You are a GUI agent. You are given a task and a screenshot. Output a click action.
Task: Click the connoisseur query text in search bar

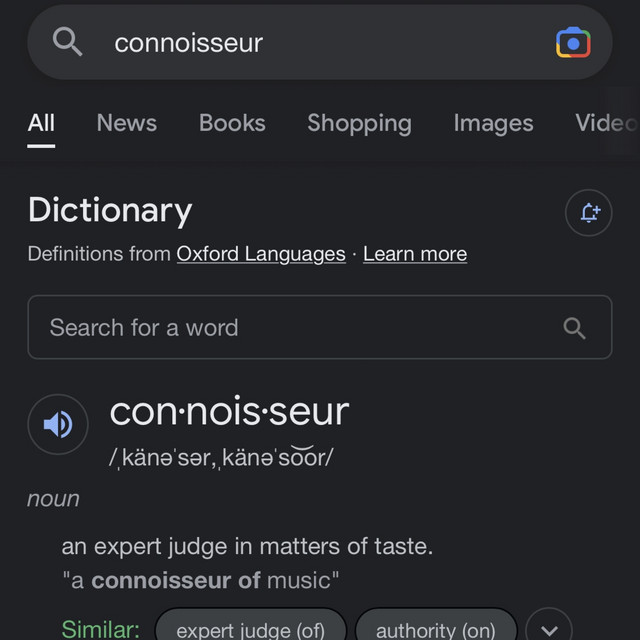tap(189, 43)
